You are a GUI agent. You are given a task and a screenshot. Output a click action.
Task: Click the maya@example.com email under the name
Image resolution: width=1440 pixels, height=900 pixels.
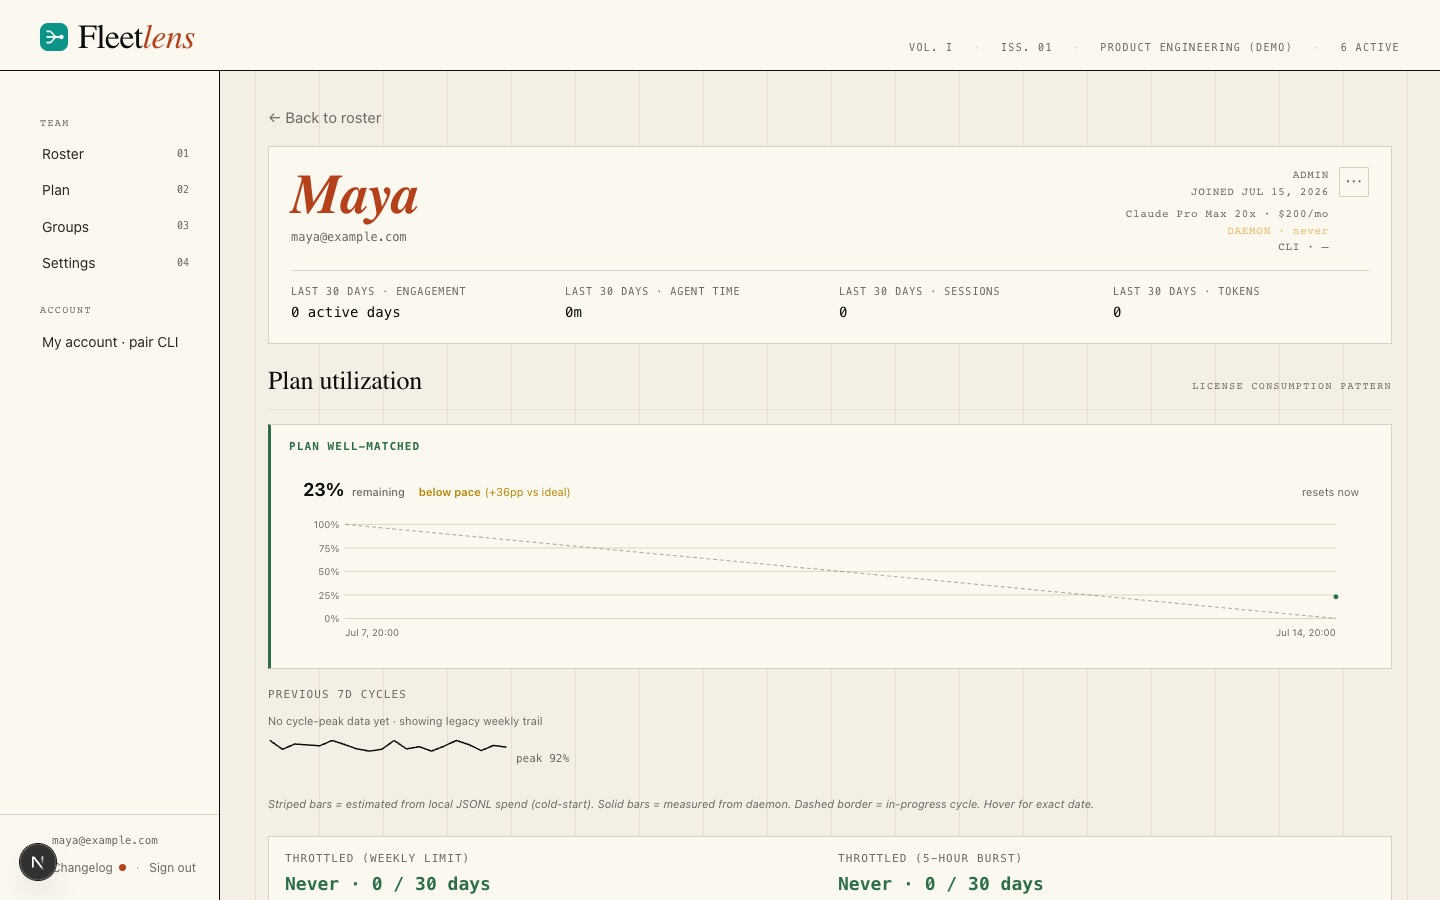[349, 237]
